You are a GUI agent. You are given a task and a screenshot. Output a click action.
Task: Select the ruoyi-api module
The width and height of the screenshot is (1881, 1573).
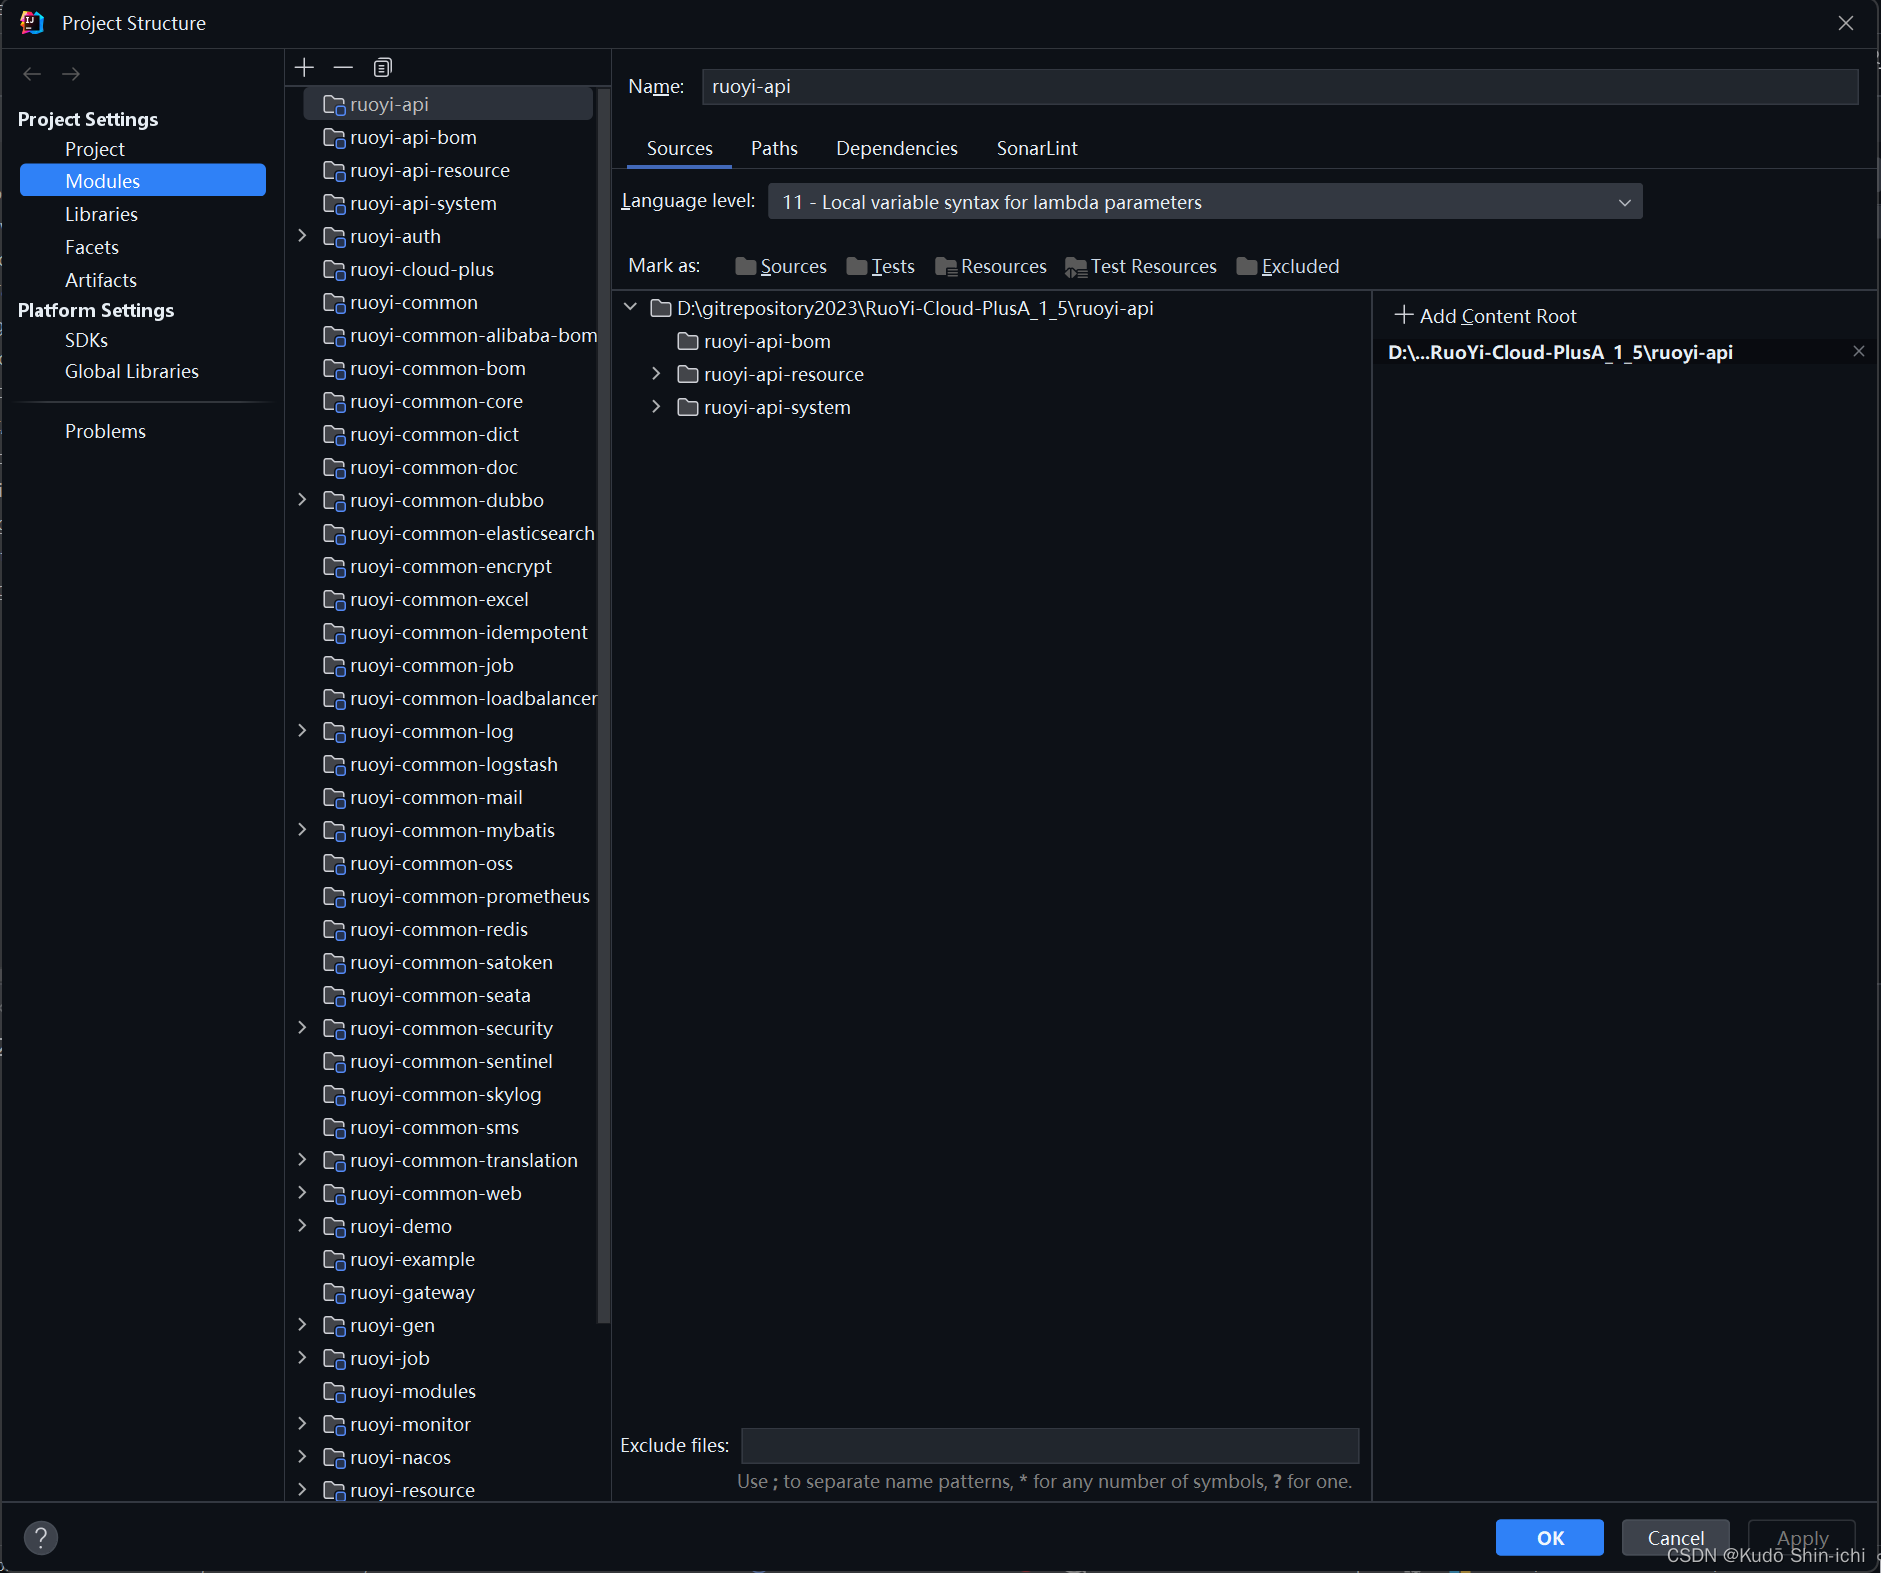[448, 104]
